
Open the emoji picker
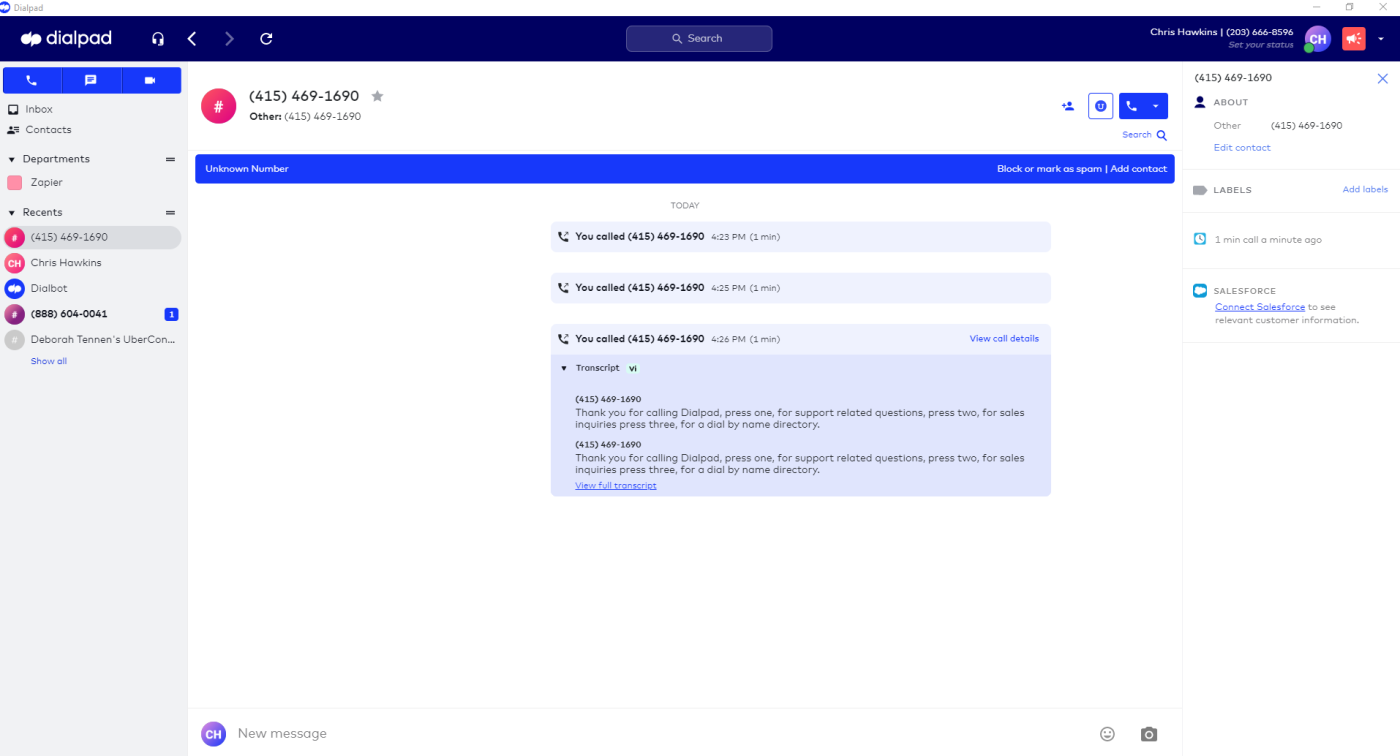pos(1107,734)
